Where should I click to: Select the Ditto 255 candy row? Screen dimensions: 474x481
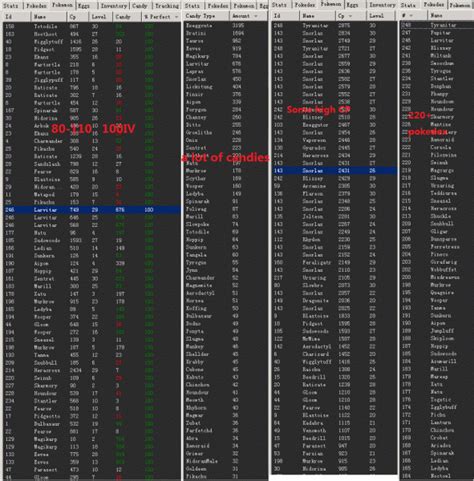[x=226, y=125]
